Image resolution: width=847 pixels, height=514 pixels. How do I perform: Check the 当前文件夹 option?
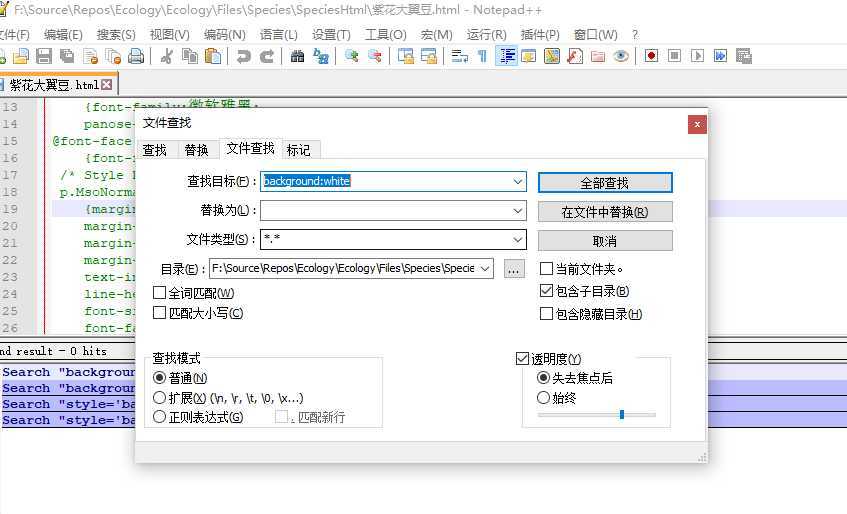tap(547, 268)
